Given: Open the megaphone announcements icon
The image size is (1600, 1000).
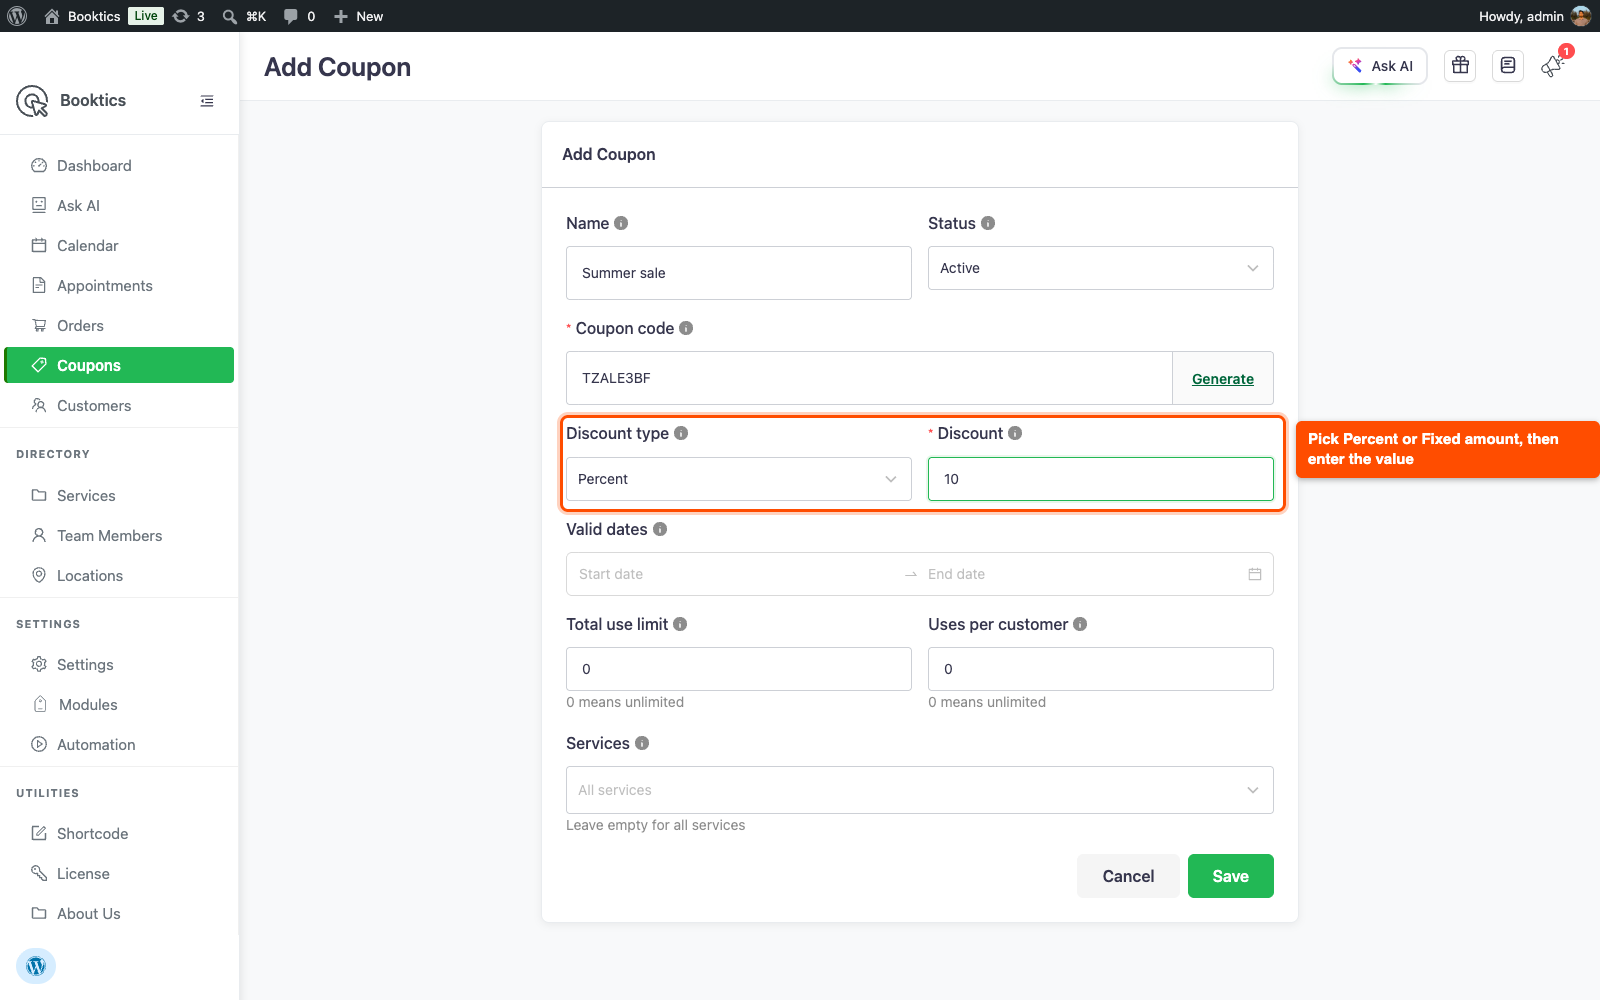Looking at the screenshot, I should [1552, 66].
